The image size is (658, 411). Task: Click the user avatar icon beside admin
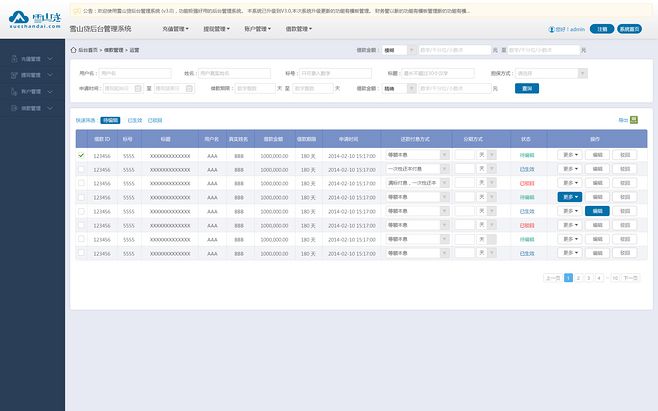[x=551, y=29]
